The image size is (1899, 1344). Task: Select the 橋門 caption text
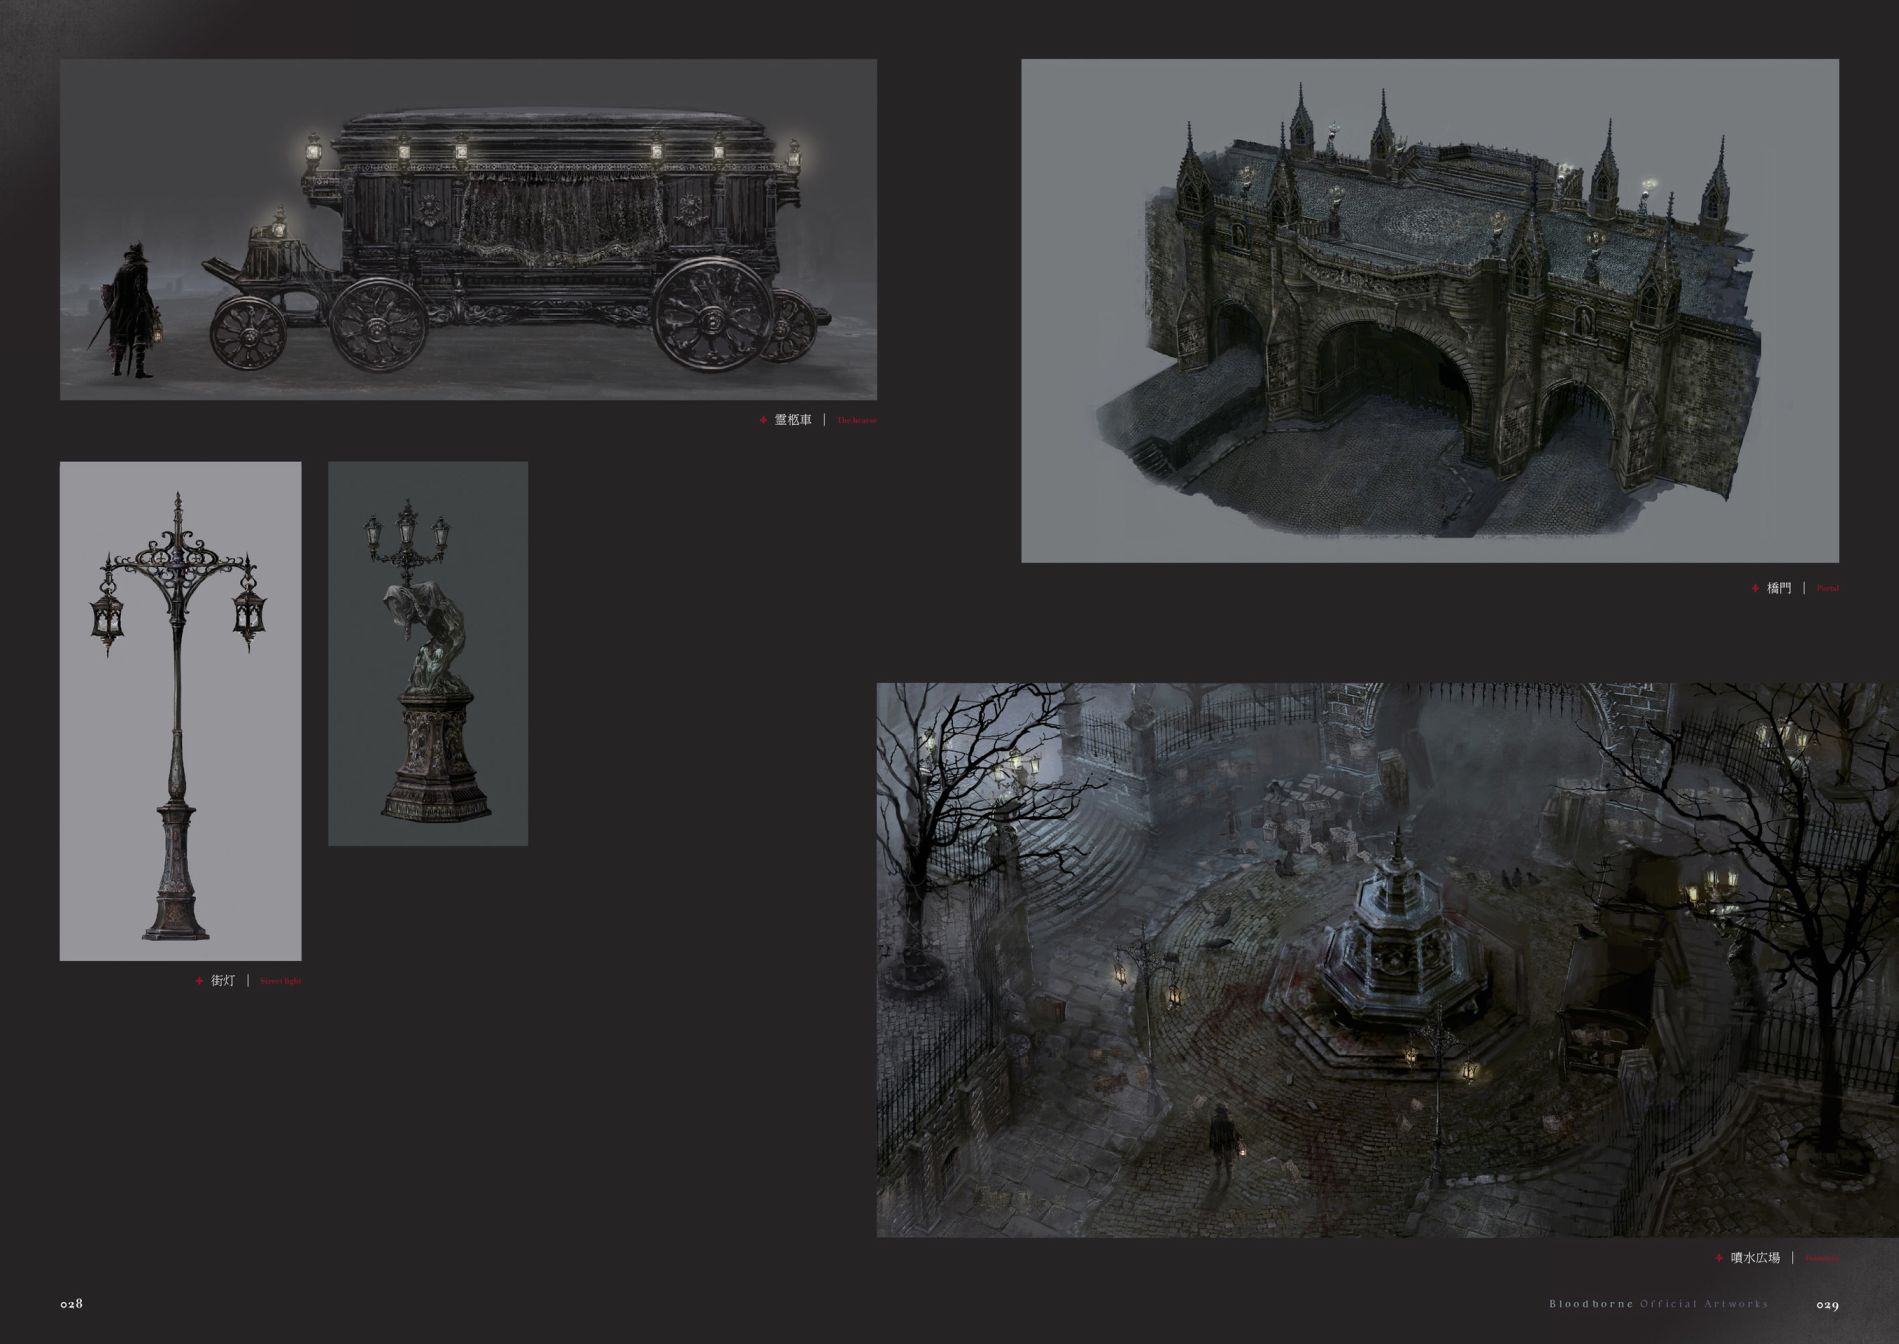(x=1778, y=588)
